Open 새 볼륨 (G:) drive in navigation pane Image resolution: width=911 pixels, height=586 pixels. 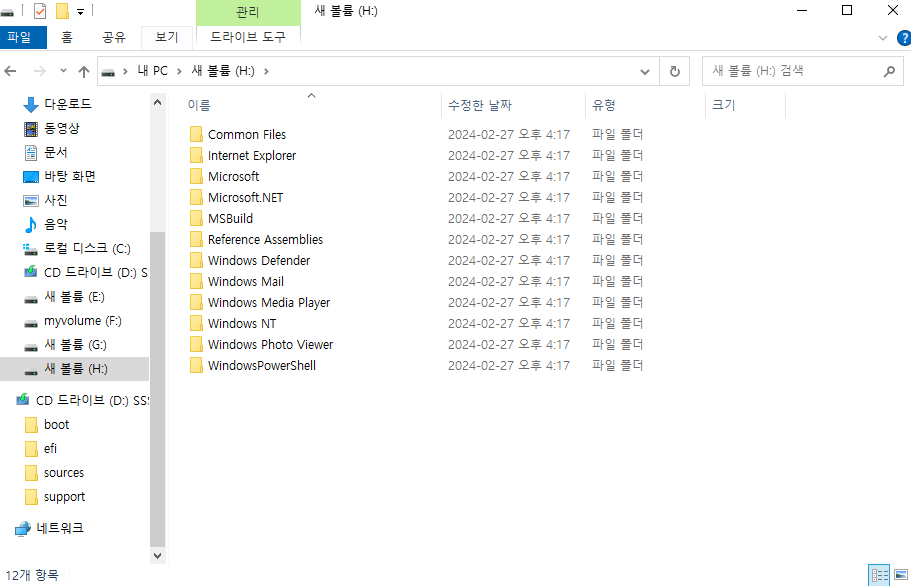pos(75,345)
